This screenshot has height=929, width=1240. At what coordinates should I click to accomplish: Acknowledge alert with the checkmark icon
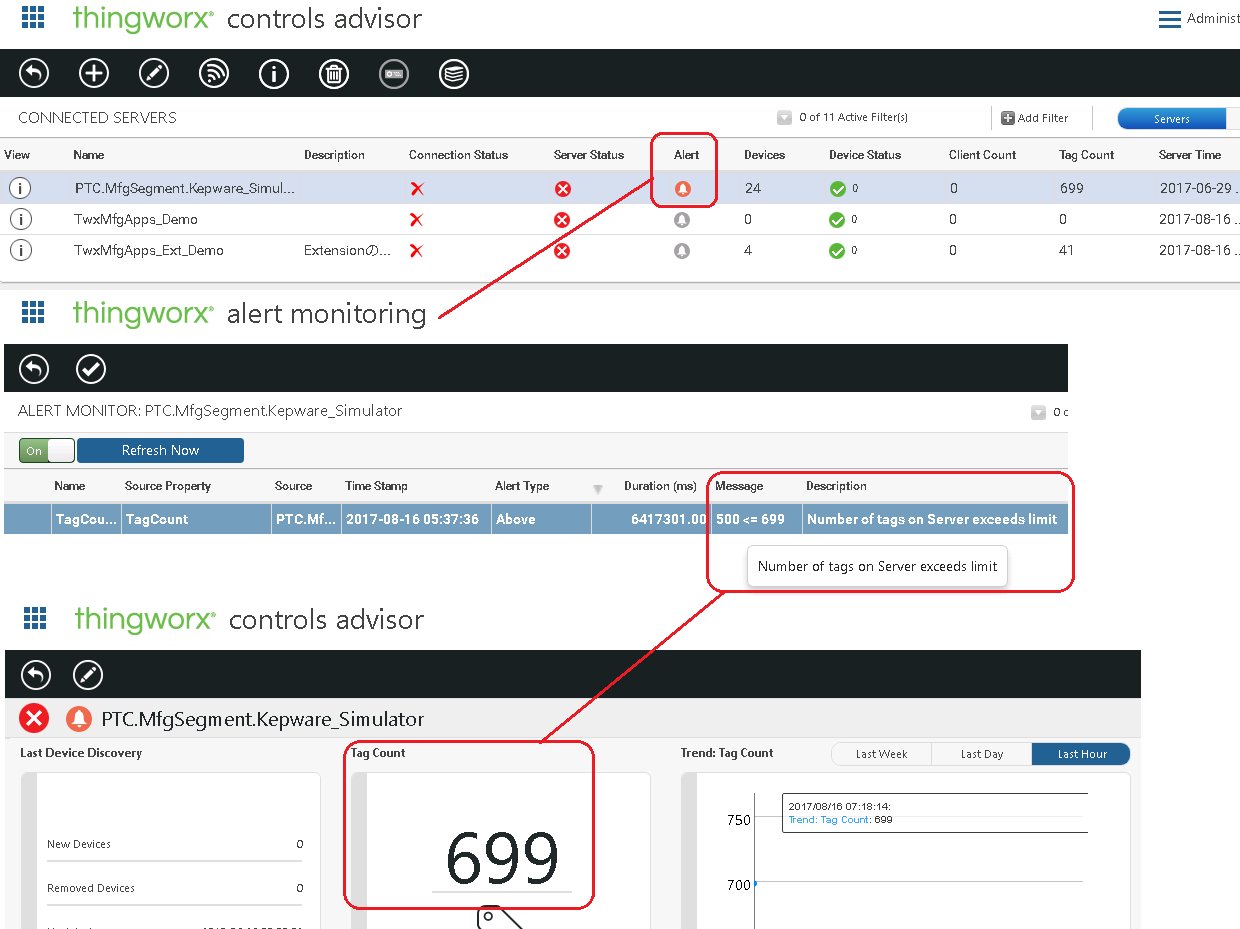[x=91, y=369]
